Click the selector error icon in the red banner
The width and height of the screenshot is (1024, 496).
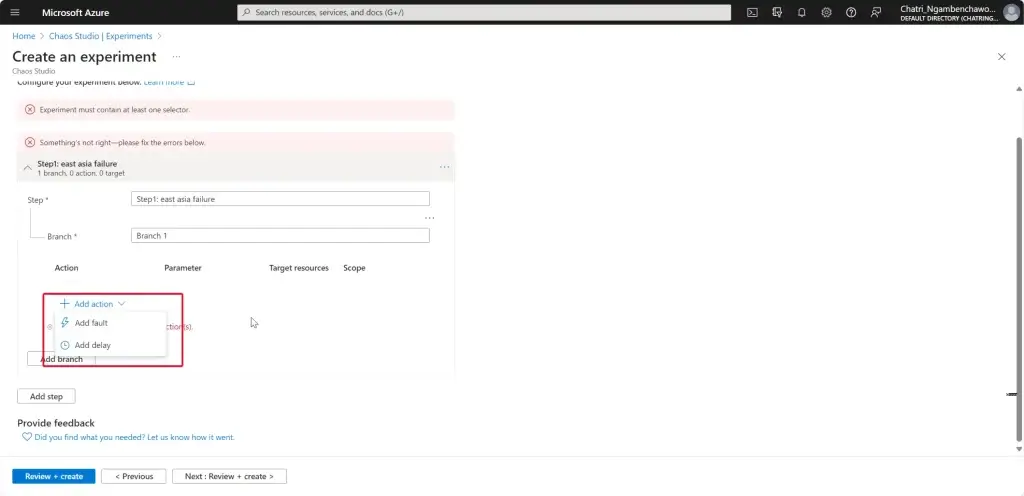coord(29,110)
